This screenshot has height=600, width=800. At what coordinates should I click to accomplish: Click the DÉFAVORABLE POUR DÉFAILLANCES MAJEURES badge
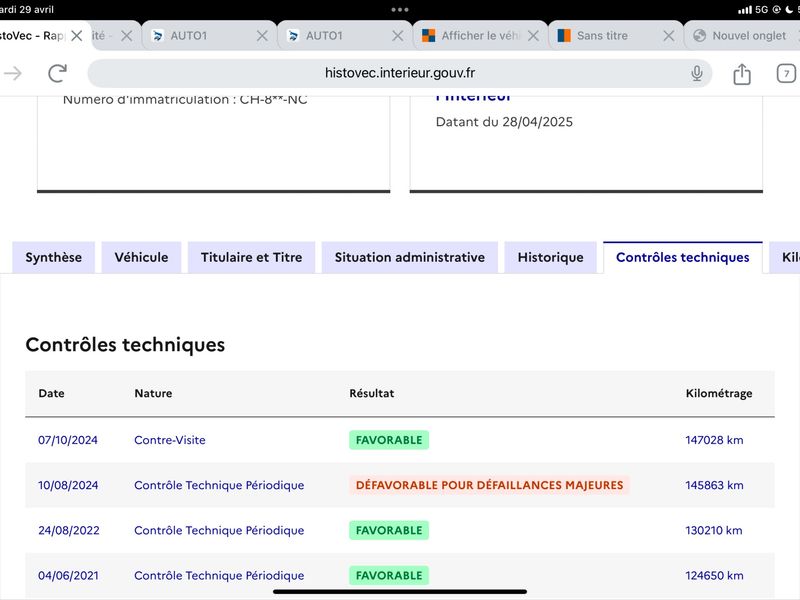coord(489,485)
